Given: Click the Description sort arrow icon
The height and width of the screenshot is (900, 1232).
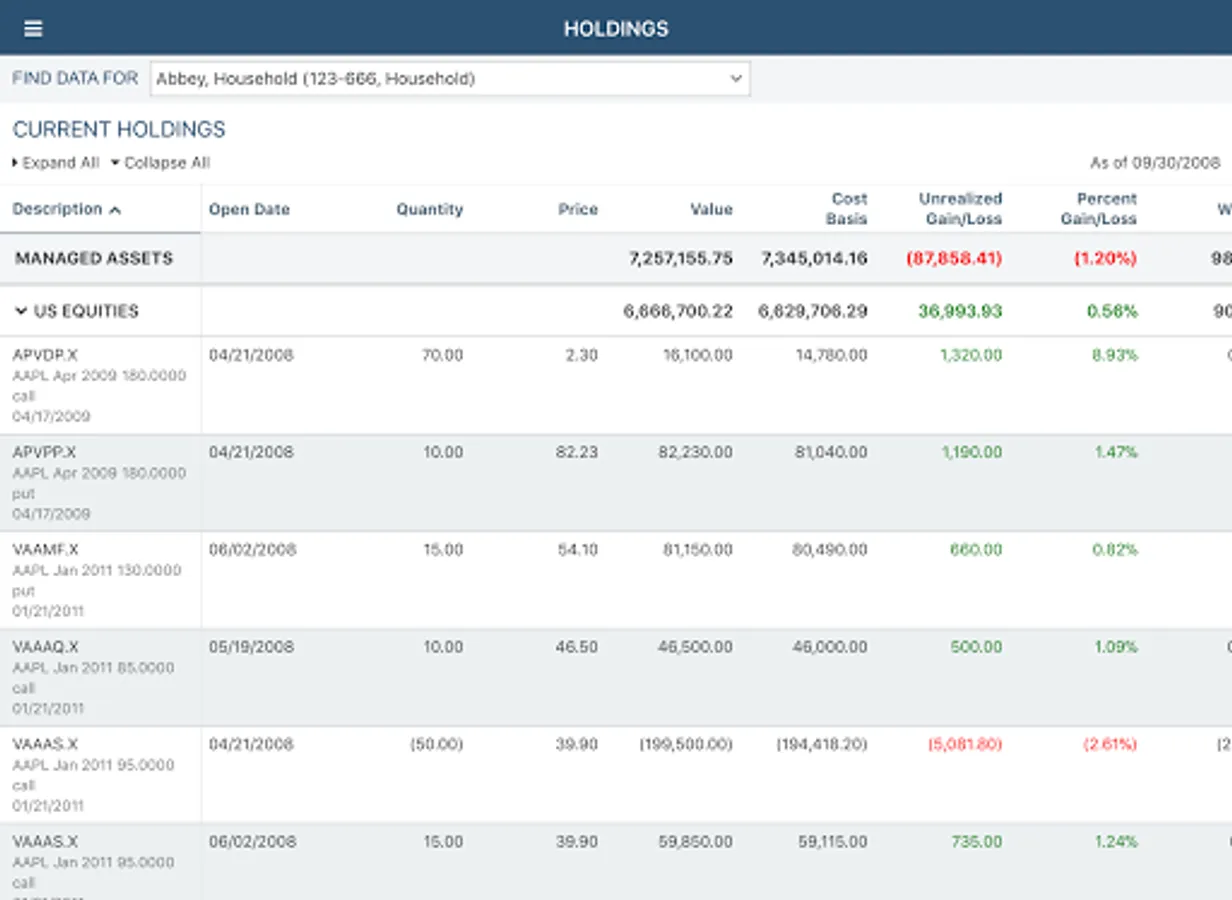Looking at the screenshot, I should pos(115,210).
